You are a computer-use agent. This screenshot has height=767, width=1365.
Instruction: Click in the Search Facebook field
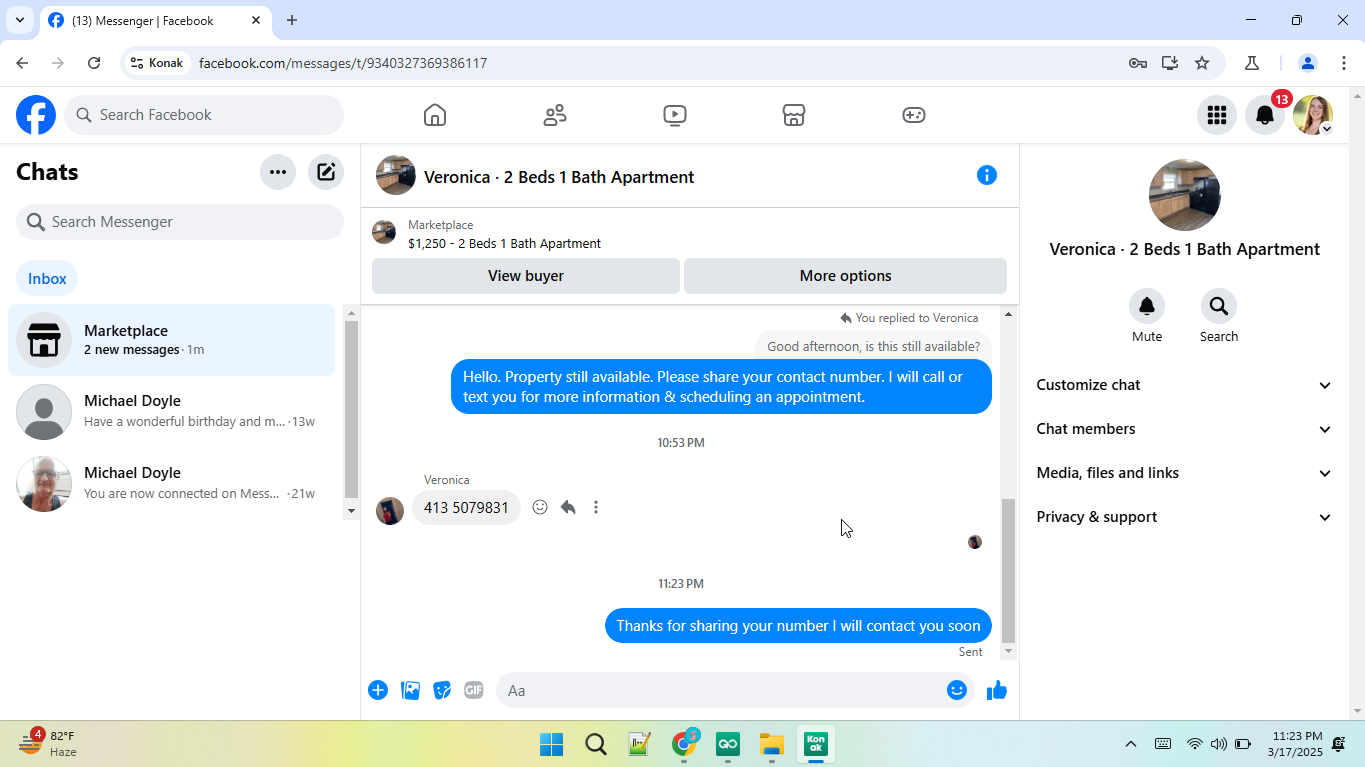[x=204, y=115]
